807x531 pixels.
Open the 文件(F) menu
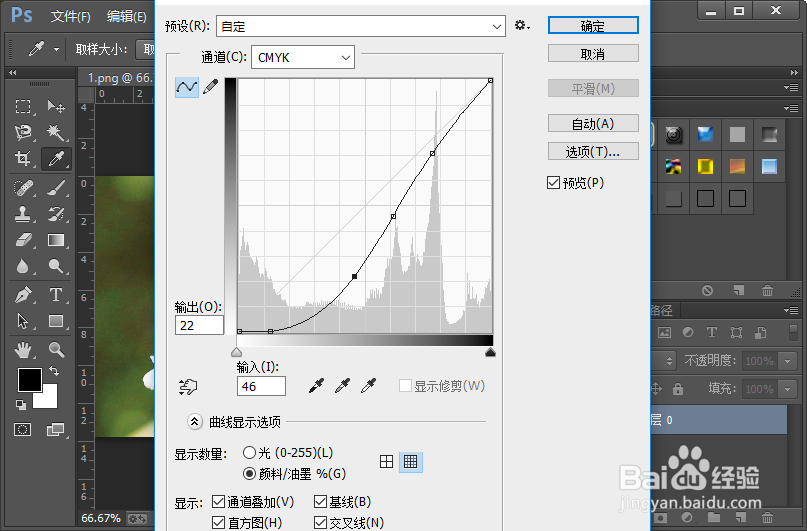(x=71, y=16)
